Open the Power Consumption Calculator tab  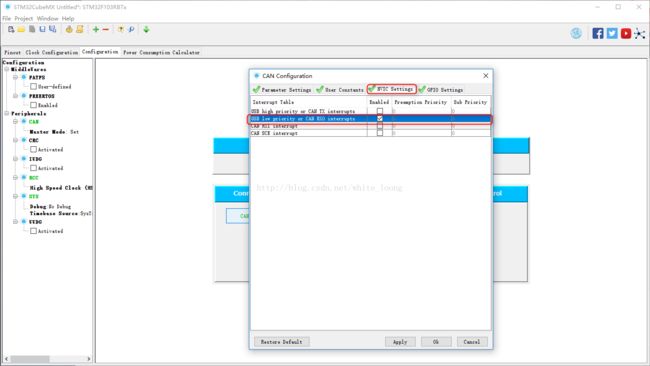pyautogui.click(x=161, y=52)
